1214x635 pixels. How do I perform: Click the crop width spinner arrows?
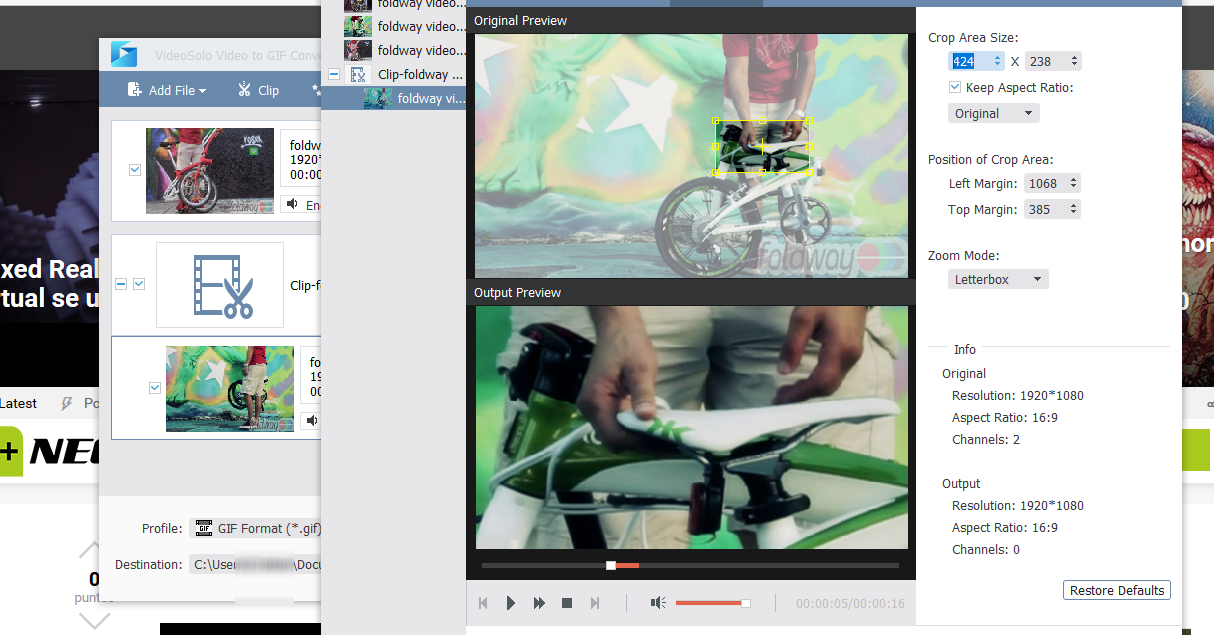pyautogui.click(x=998, y=61)
